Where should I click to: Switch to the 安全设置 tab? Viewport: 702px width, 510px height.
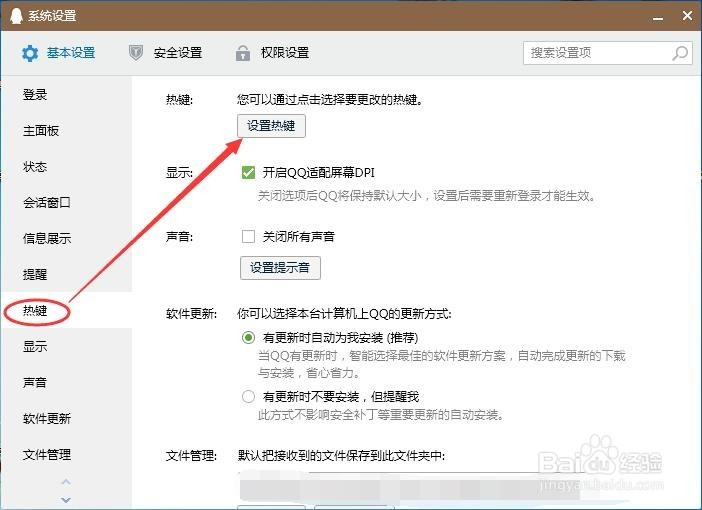tap(166, 53)
